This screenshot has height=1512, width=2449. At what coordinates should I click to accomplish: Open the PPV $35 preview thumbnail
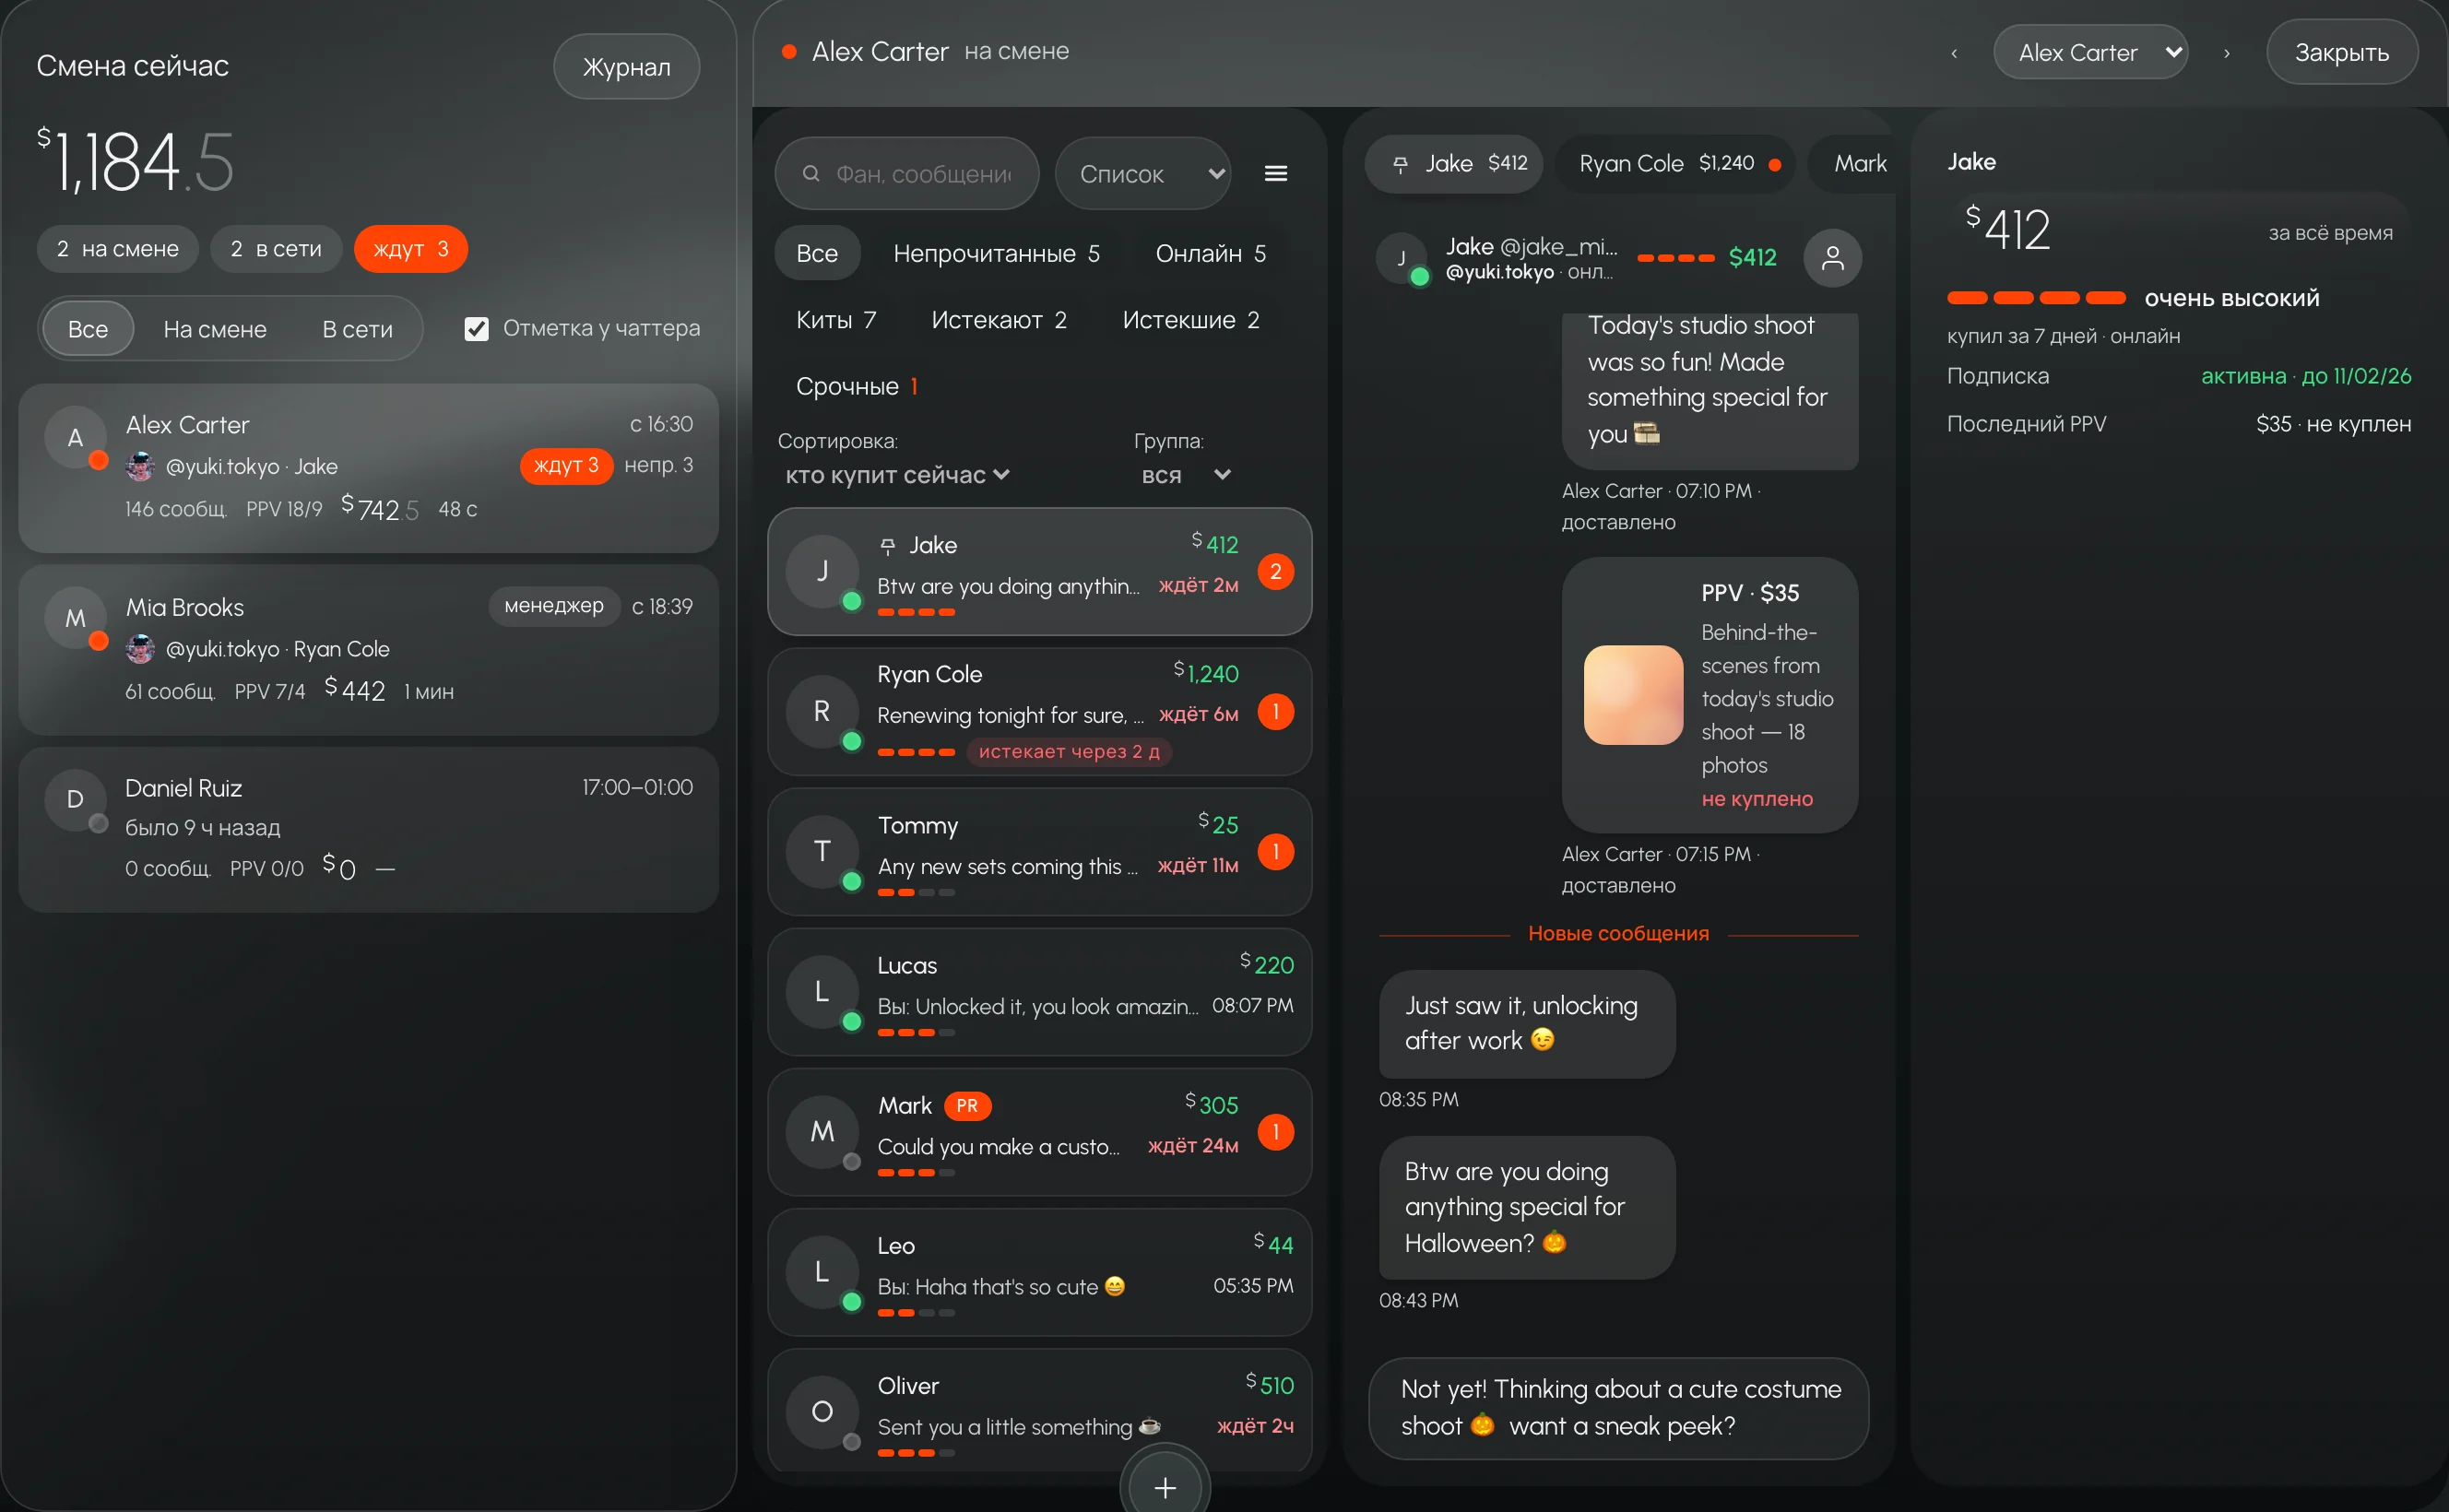(x=1633, y=695)
